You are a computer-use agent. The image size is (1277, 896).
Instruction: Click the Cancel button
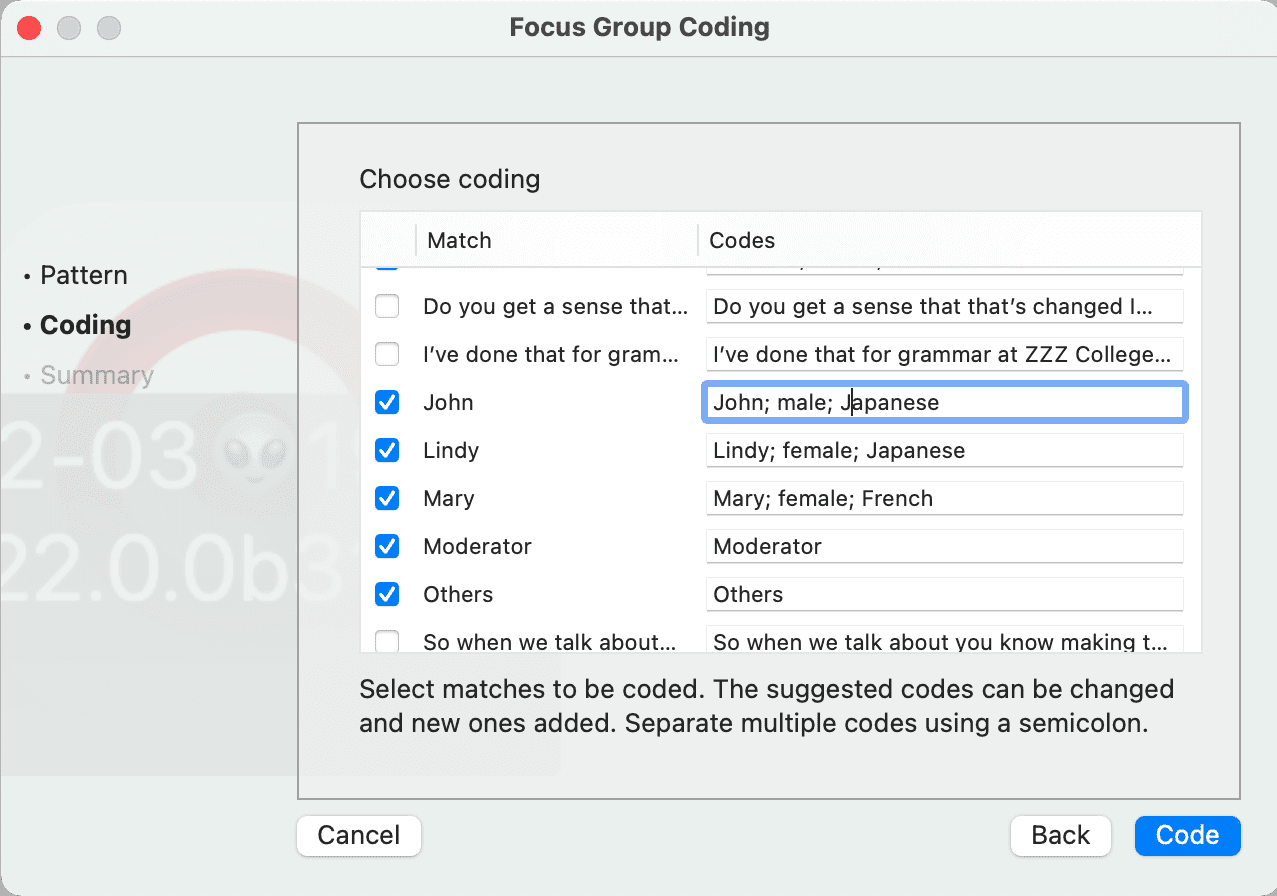[359, 836]
